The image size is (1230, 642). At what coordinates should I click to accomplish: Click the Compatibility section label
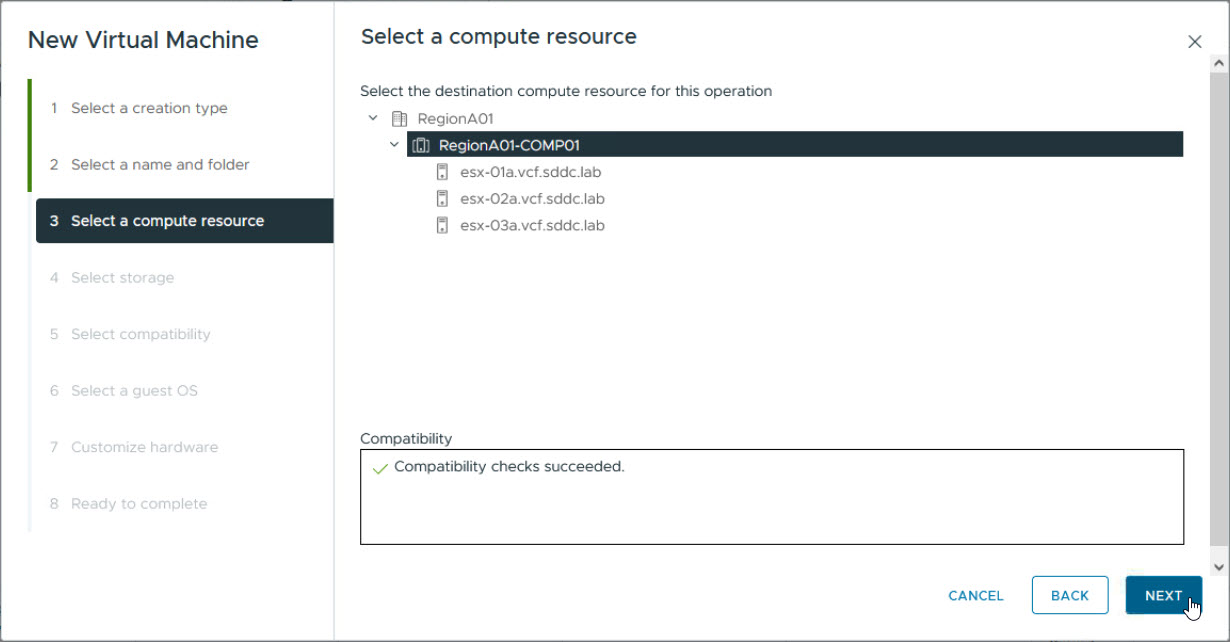pyautogui.click(x=406, y=439)
